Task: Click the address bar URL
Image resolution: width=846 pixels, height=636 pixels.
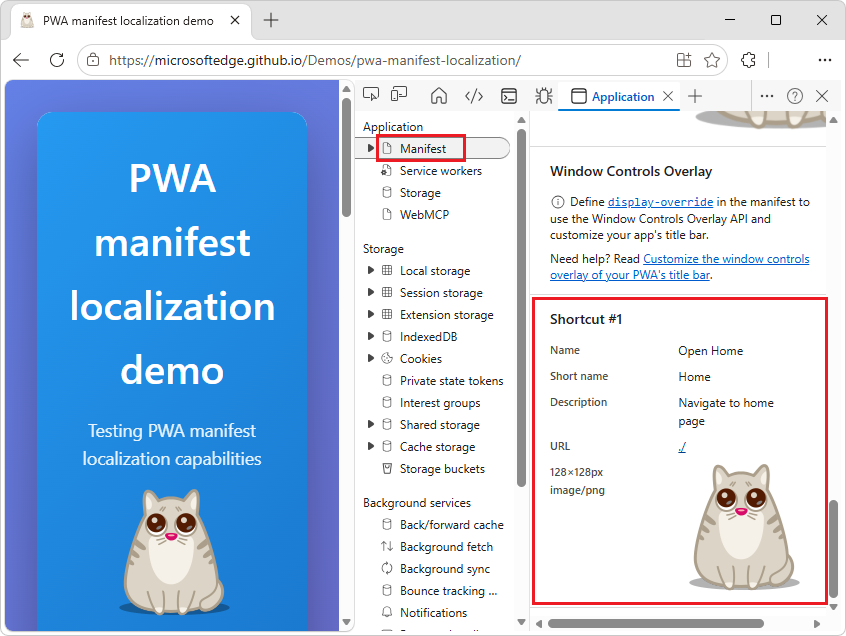Action: (315, 60)
